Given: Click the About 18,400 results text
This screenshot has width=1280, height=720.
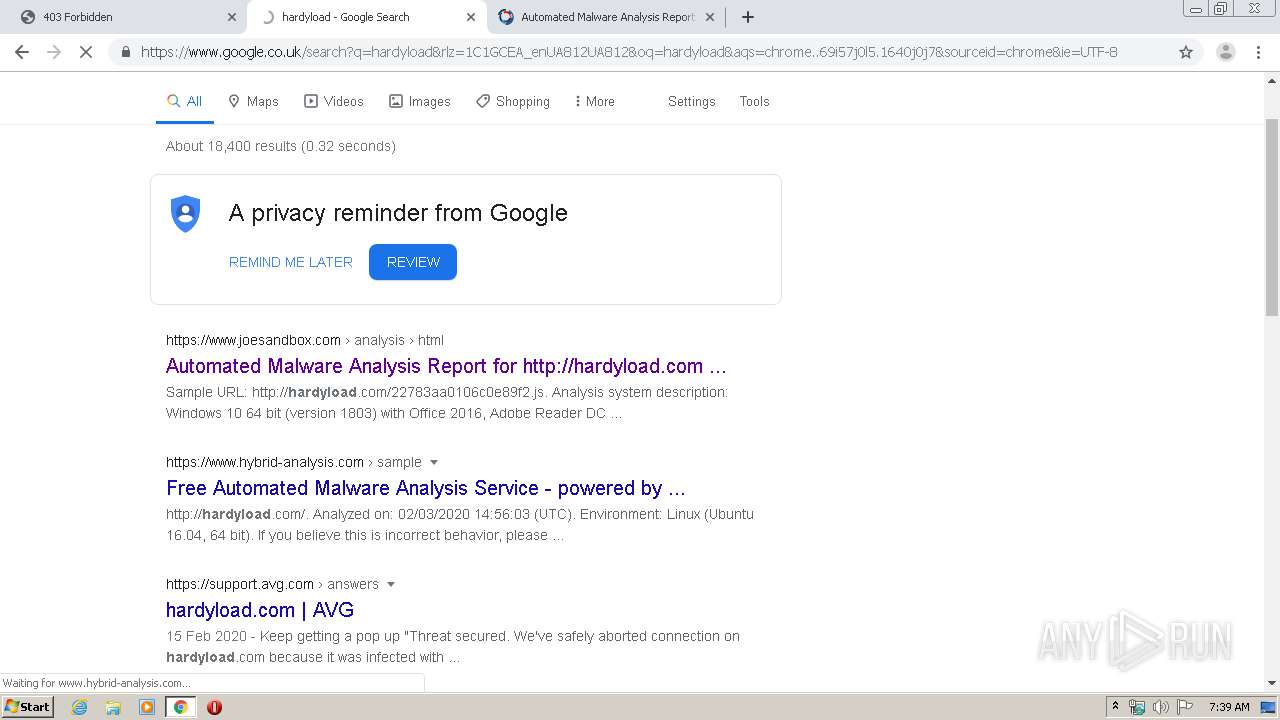Looking at the screenshot, I should [280, 146].
